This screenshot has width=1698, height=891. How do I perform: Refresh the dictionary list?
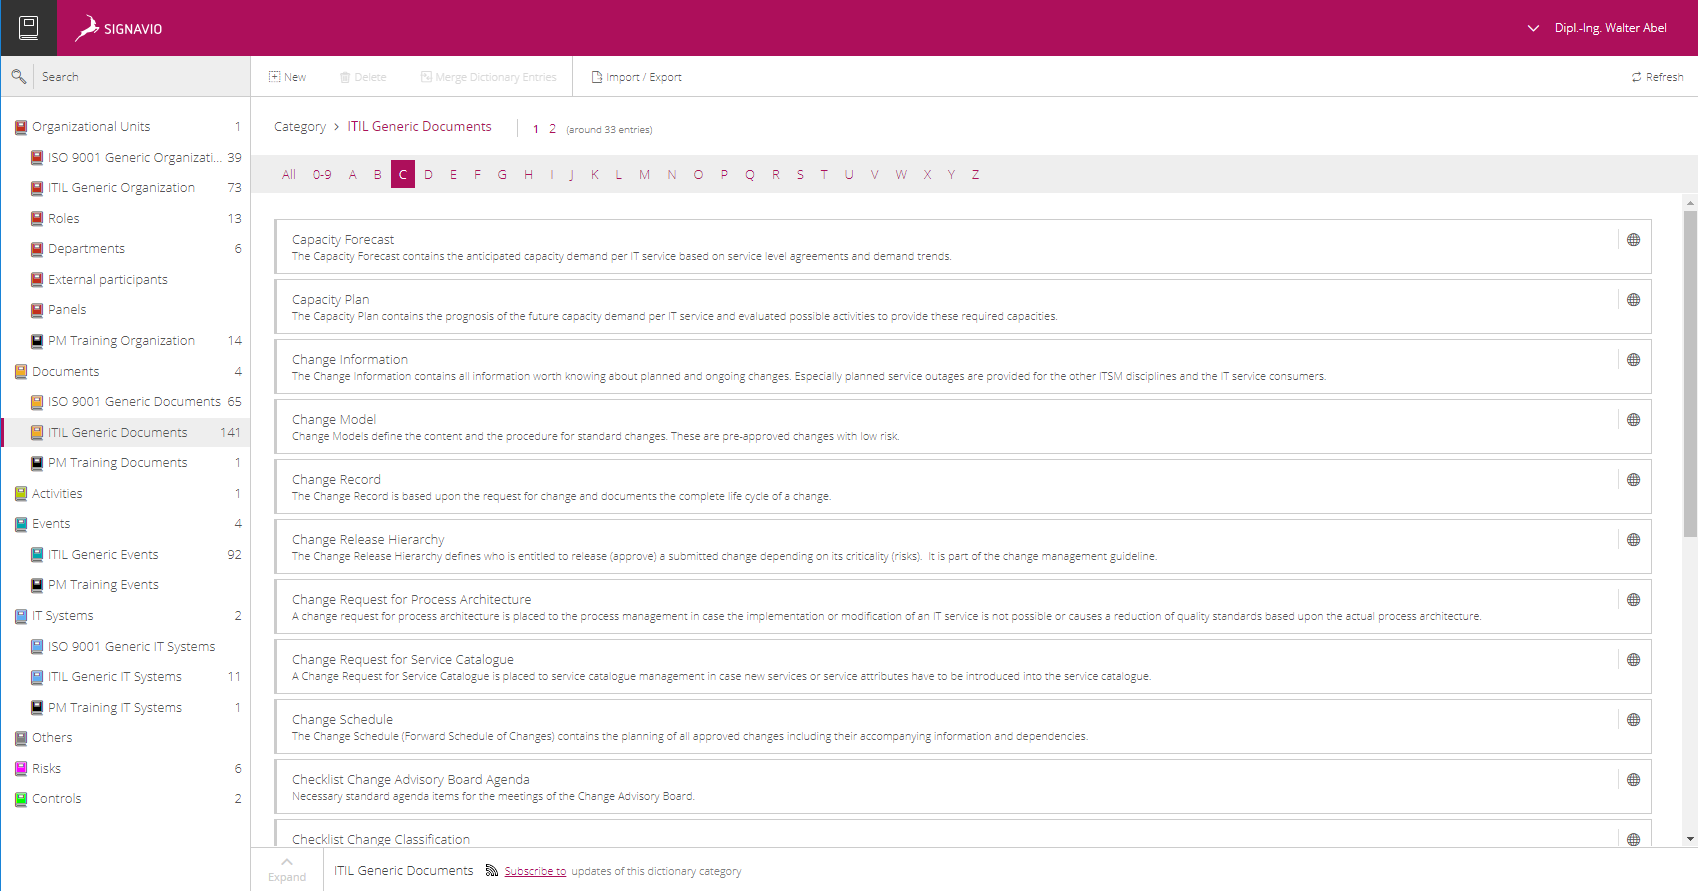coord(1657,77)
